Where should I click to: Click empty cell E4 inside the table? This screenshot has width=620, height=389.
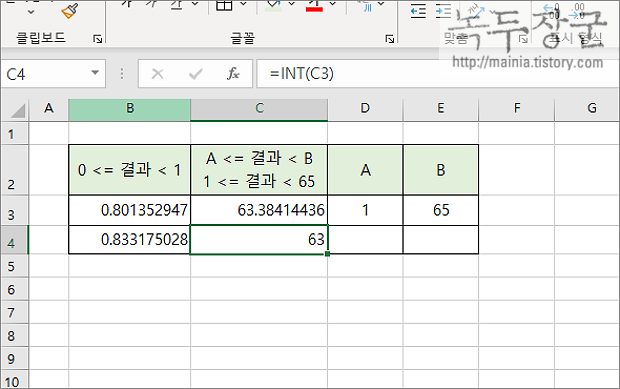point(440,240)
